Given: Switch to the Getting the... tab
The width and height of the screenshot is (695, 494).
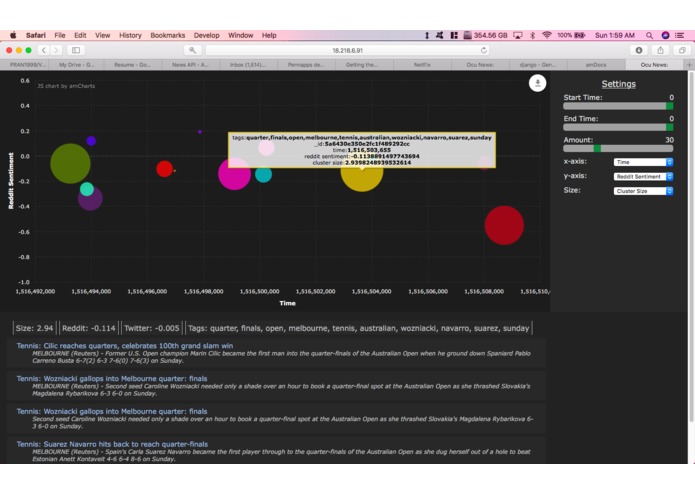Looking at the screenshot, I should (362, 65).
